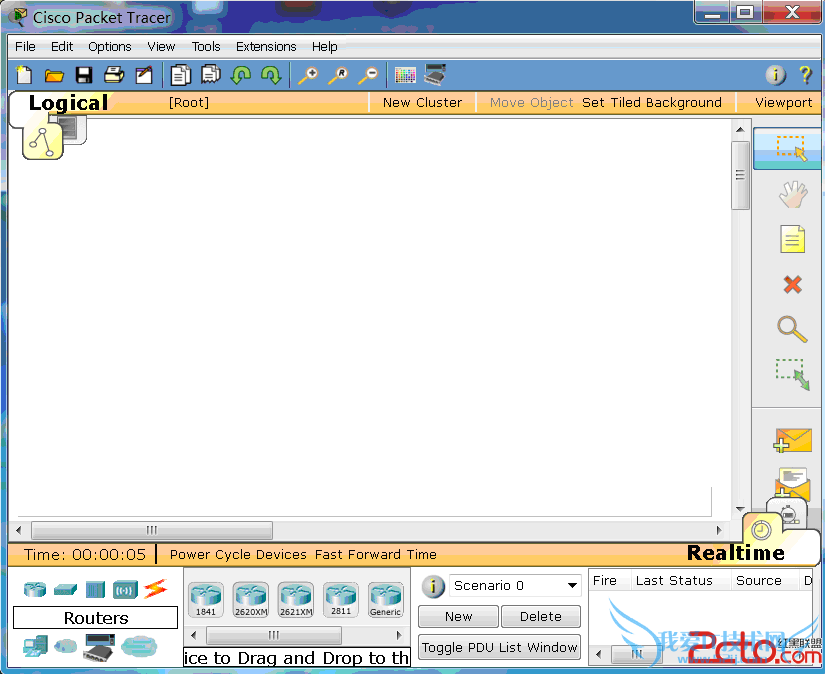Choose the 2621XM router
Screen dimensions: 825x674
click(296, 599)
